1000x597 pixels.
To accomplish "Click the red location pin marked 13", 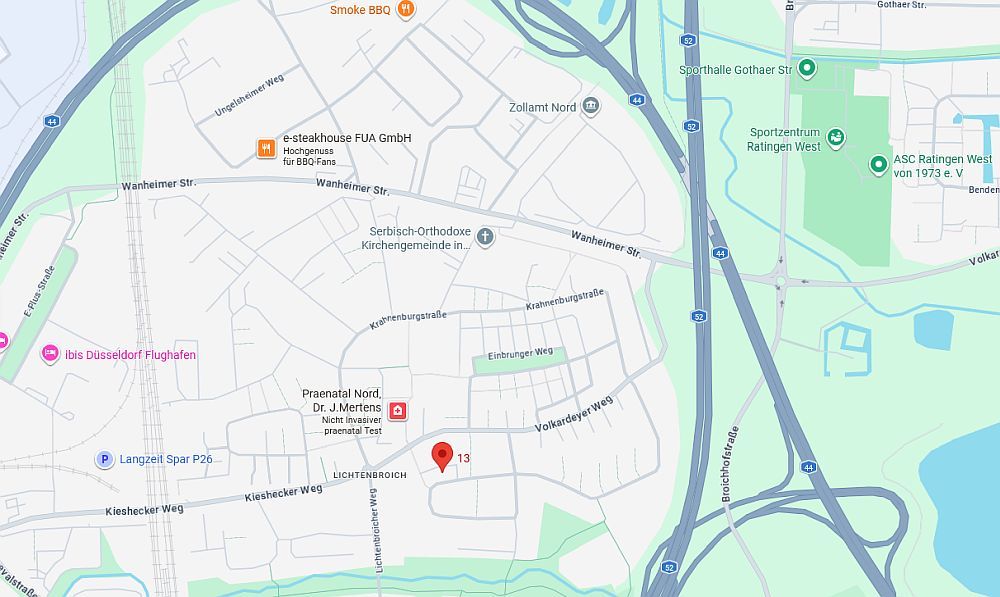I will coord(442,457).
